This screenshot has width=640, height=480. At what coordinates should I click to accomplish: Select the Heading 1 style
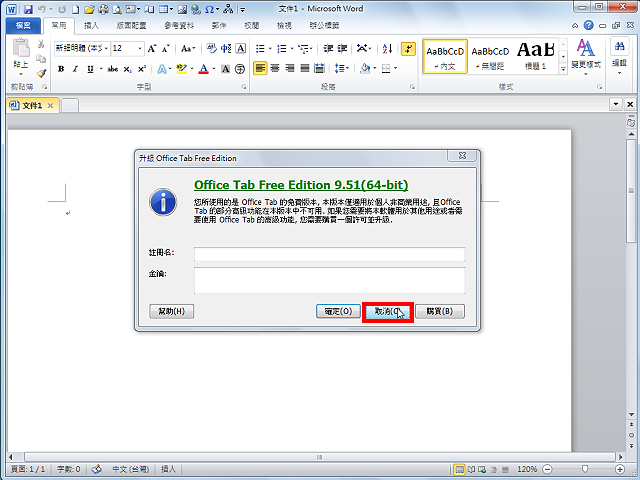point(536,56)
